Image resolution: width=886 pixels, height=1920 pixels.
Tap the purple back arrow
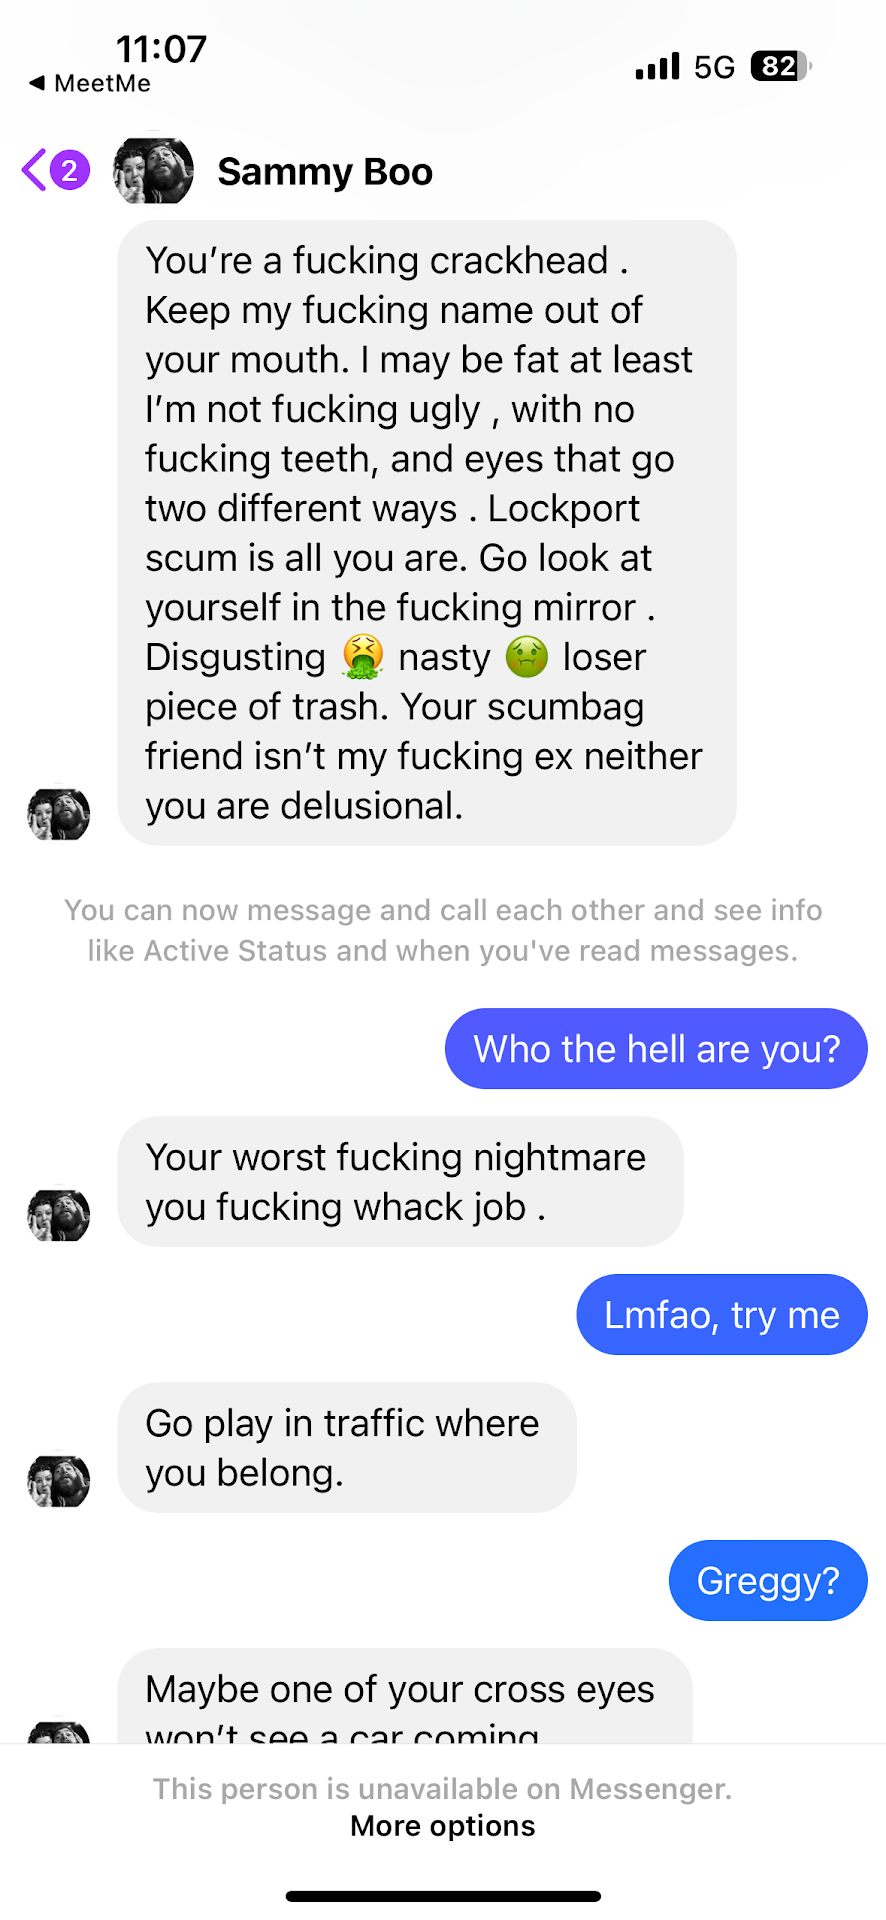[34, 170]
